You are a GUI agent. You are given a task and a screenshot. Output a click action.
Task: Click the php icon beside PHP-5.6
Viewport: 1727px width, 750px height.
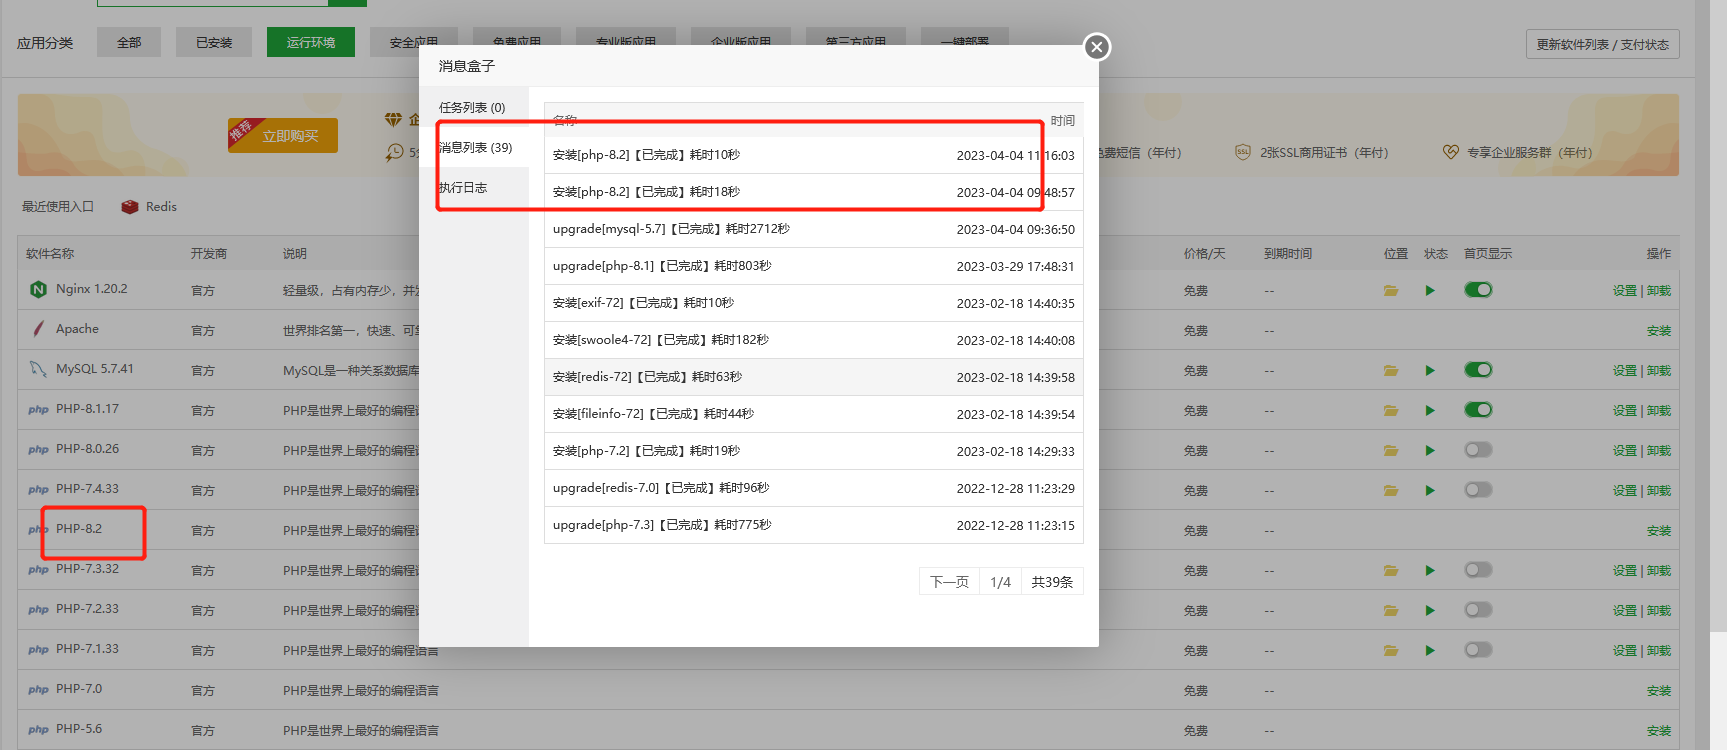coord(38,730)
